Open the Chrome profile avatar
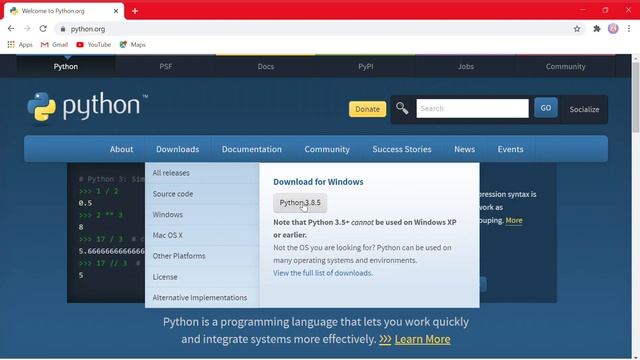The image size is (640, 360). (x=613, y=29)
